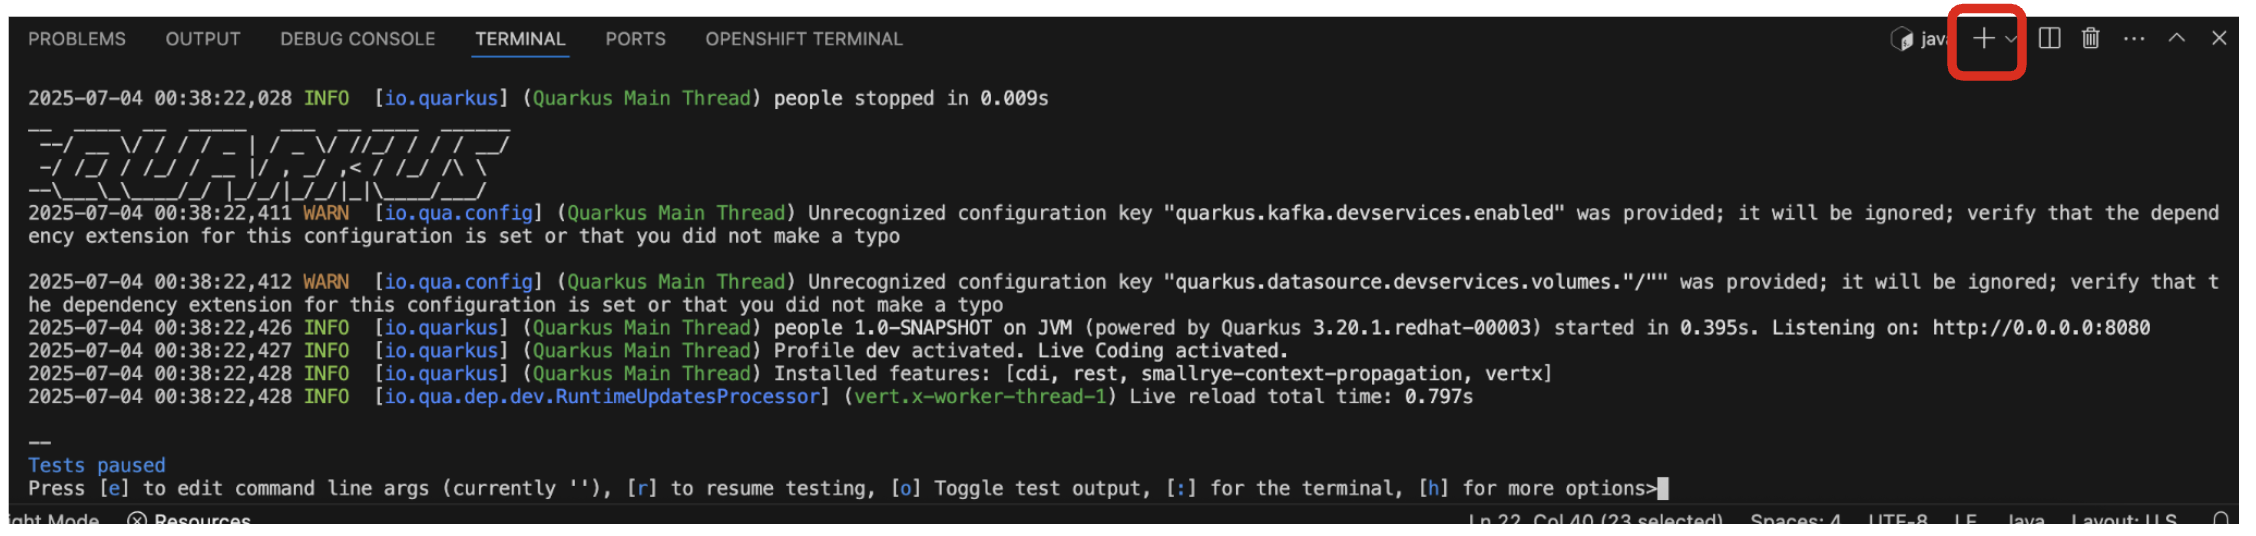
Task: Open the new terminal launch profile dropdown
Action: tap(2011, 39)
